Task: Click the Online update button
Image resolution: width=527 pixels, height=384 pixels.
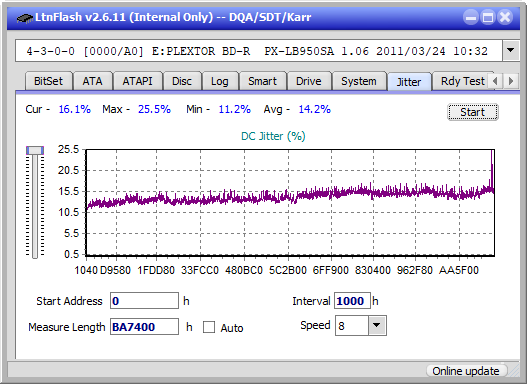Action: (465, 371)
